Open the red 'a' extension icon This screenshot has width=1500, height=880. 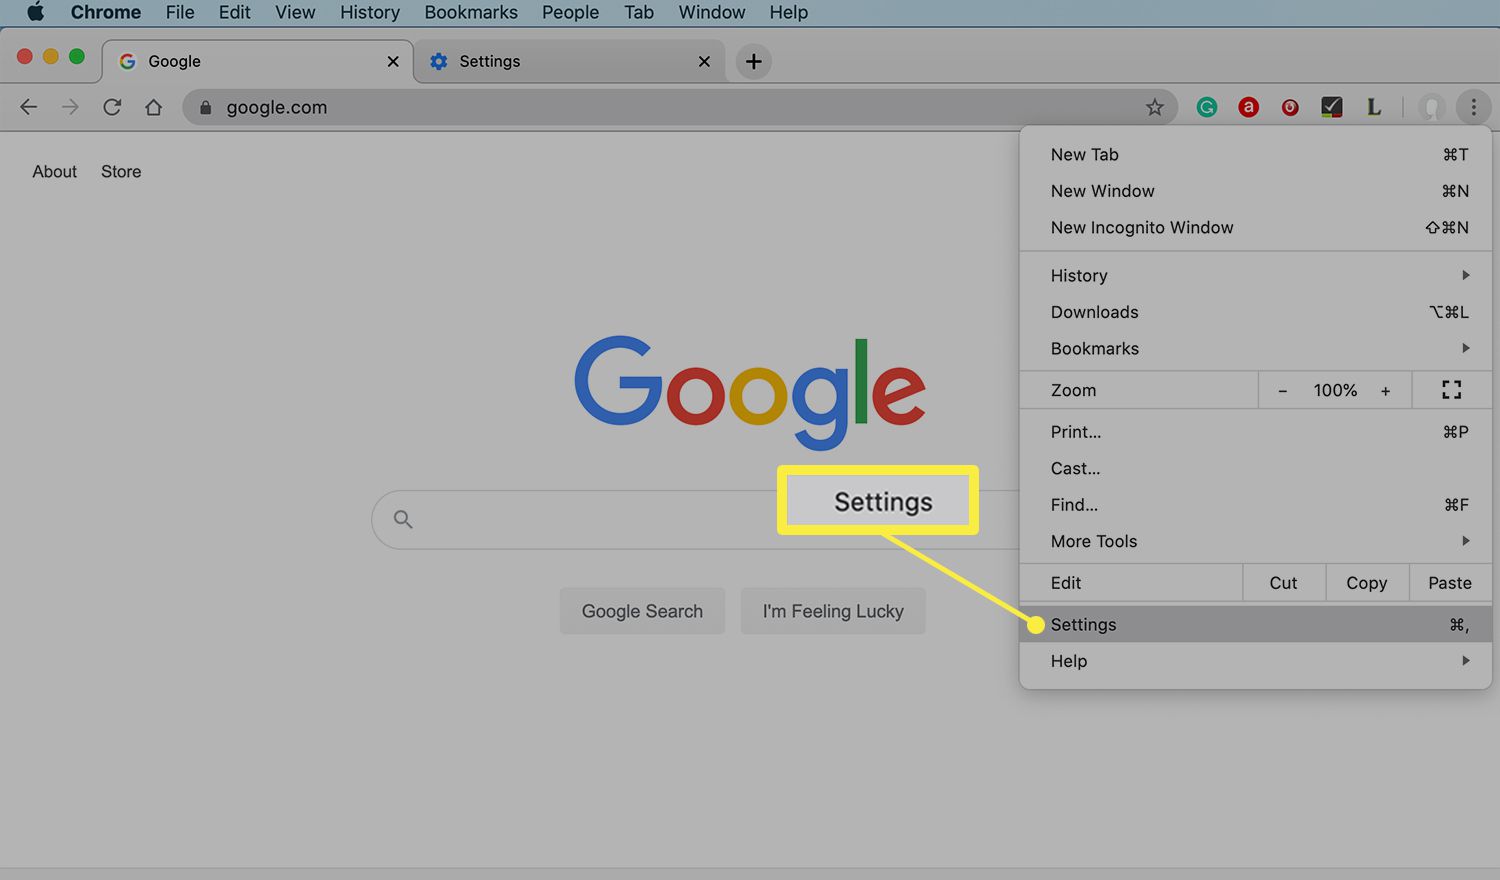click(x=1248, y=107)
